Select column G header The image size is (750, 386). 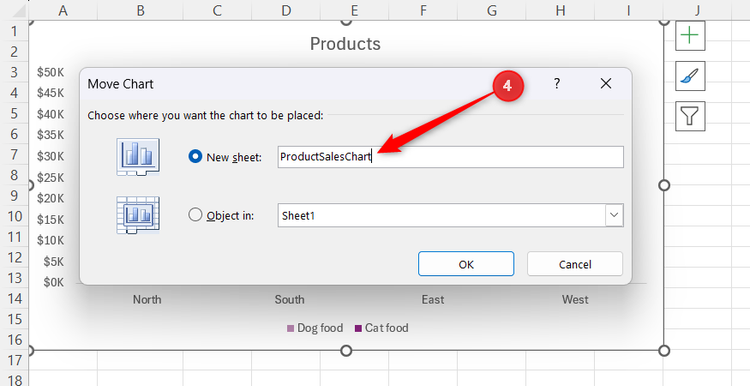click(x=492, y=10)
